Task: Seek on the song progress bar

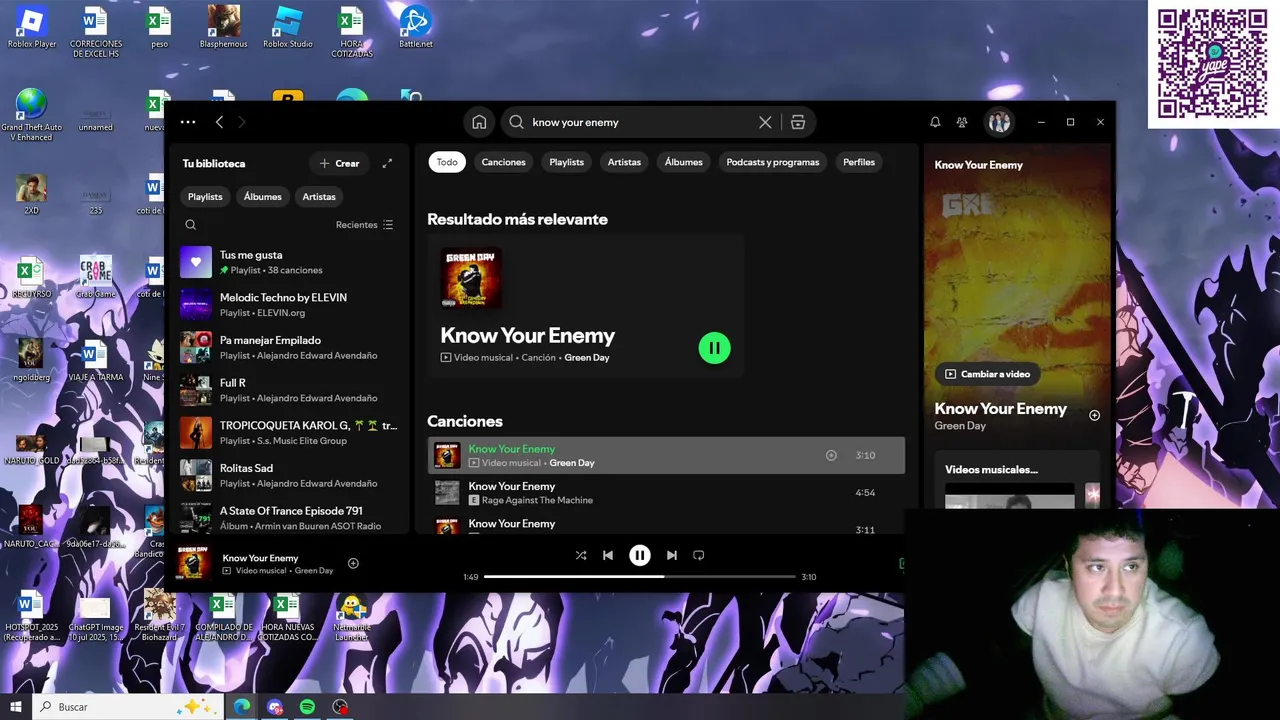Action: (x=639, y=577)
